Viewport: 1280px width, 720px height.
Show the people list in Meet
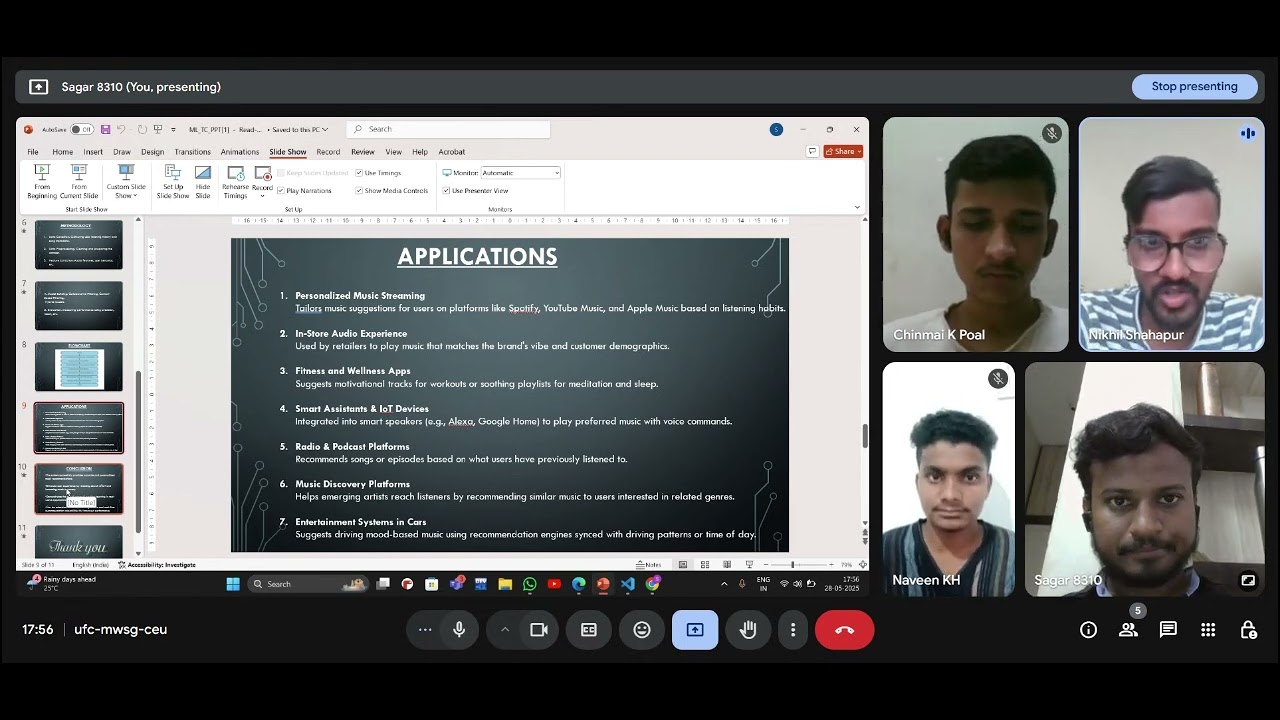pos(1128,630)
